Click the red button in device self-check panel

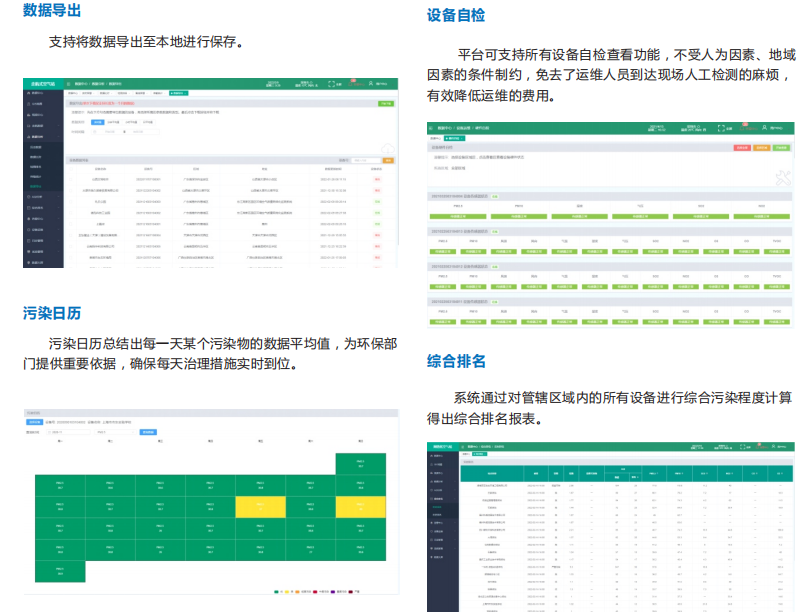click(740, 148)
